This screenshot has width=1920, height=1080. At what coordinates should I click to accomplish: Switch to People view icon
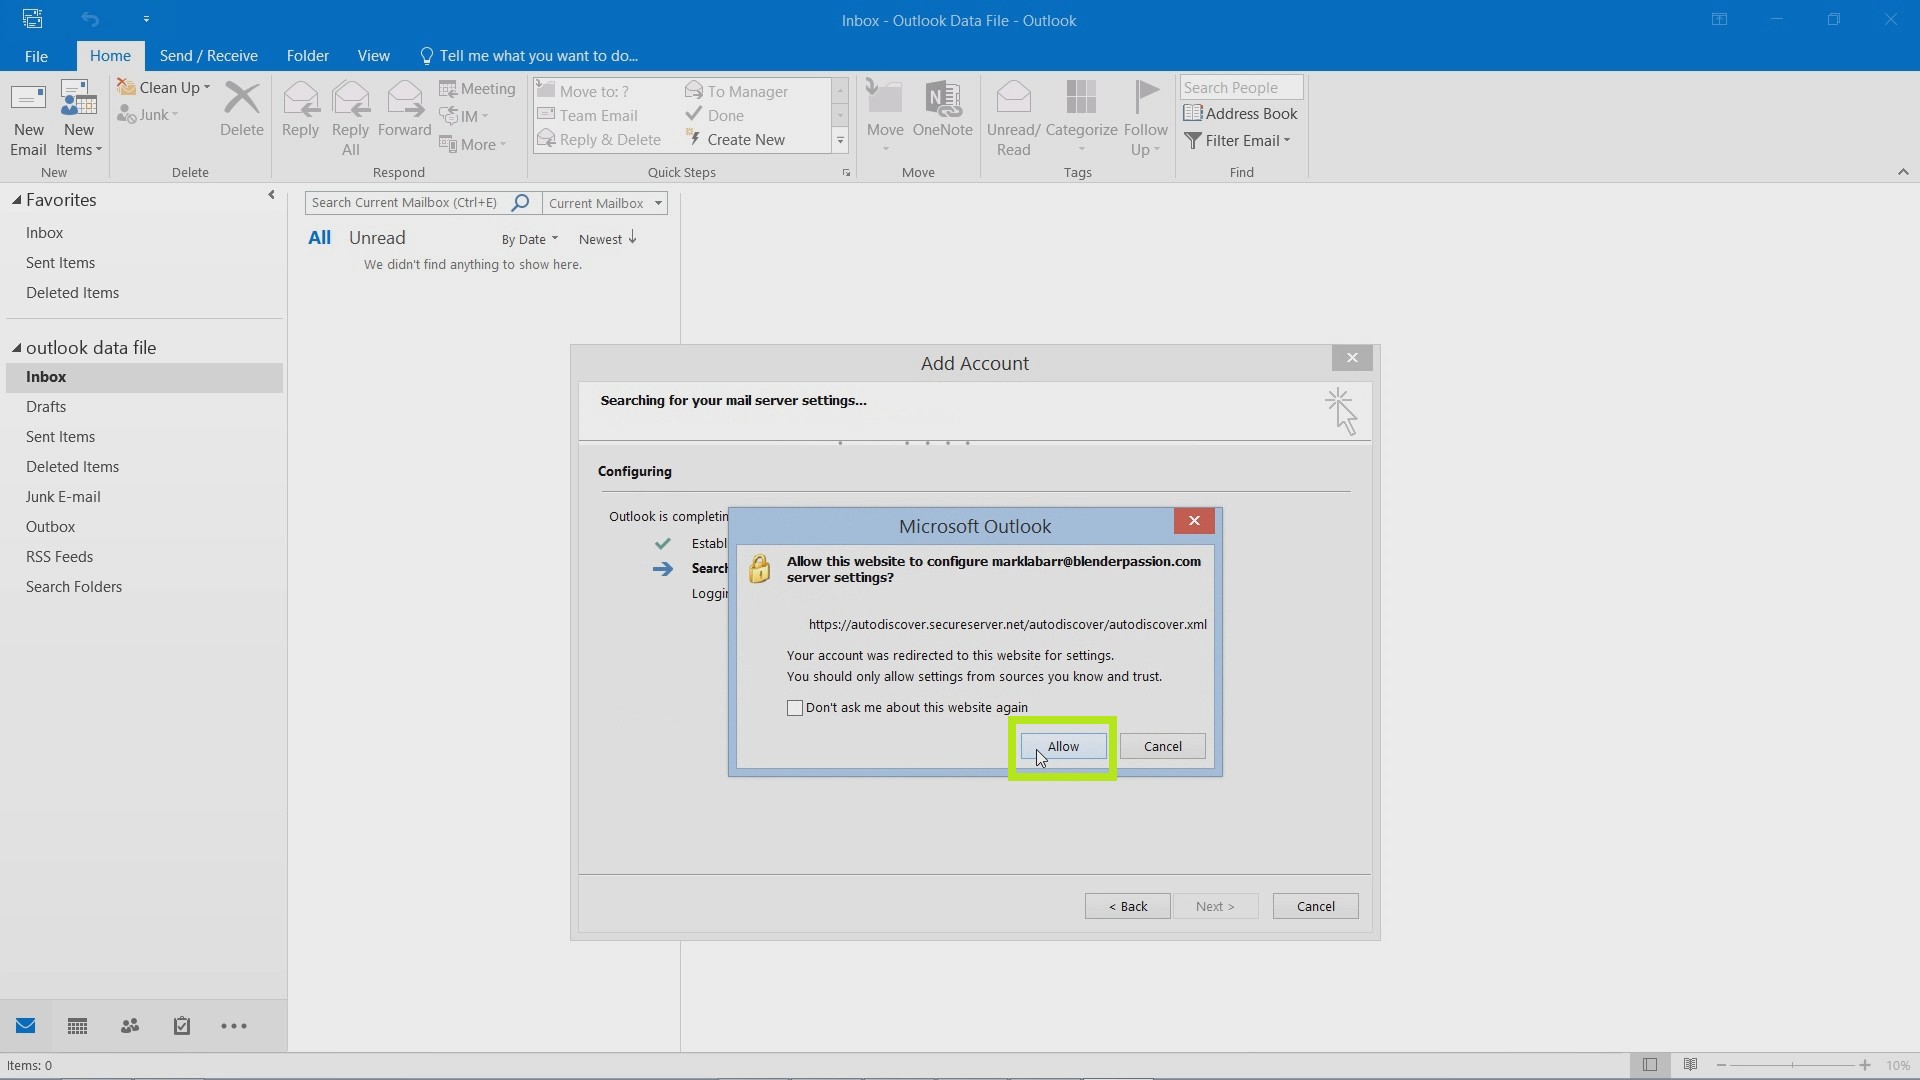(130, 1026)
